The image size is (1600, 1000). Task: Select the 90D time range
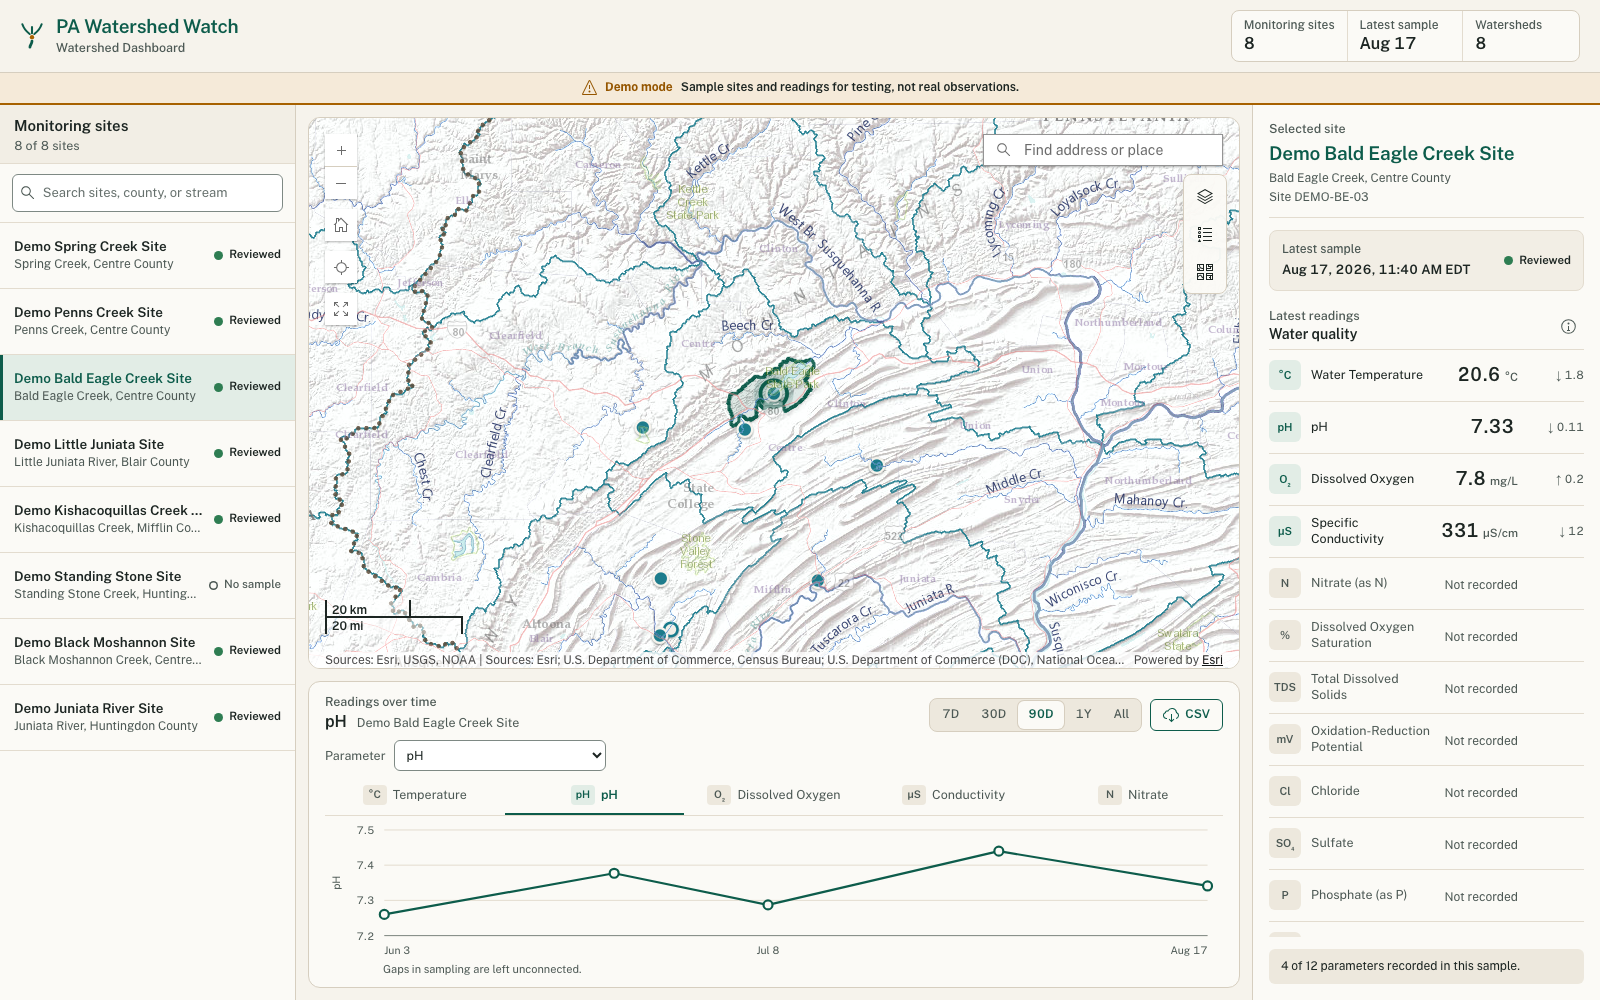pos(1041,714)
